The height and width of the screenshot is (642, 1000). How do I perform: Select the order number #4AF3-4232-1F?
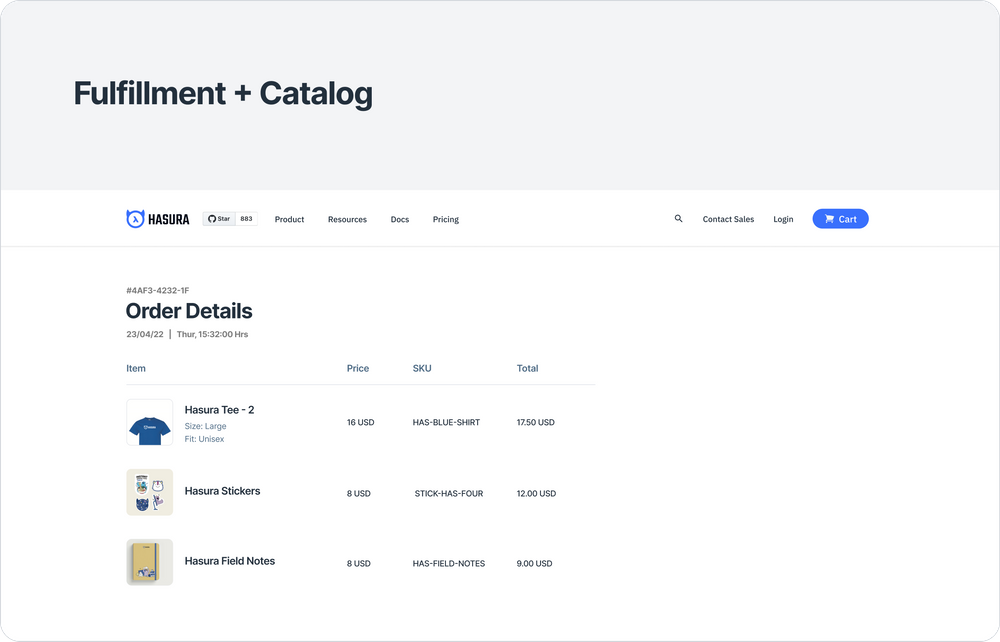coord(157,290)
